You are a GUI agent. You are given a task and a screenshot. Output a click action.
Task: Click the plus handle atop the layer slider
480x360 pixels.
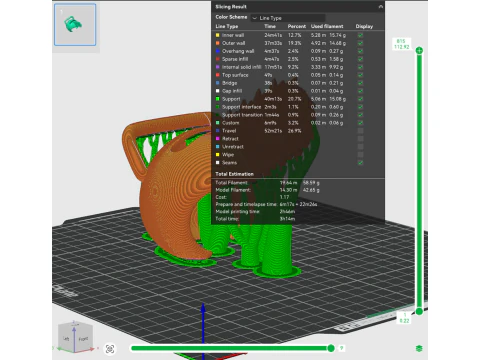coord(419,51)
